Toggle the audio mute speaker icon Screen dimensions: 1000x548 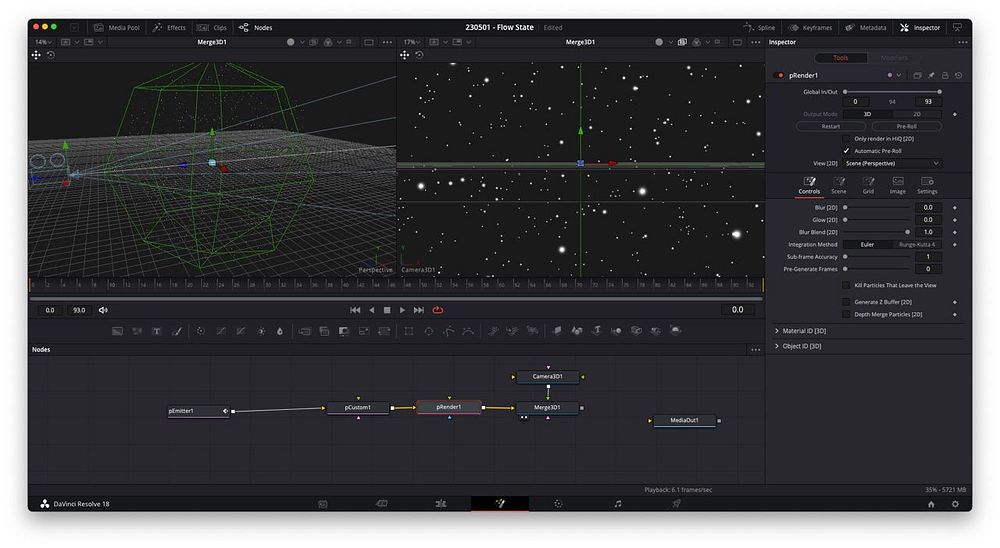point(103,310)
